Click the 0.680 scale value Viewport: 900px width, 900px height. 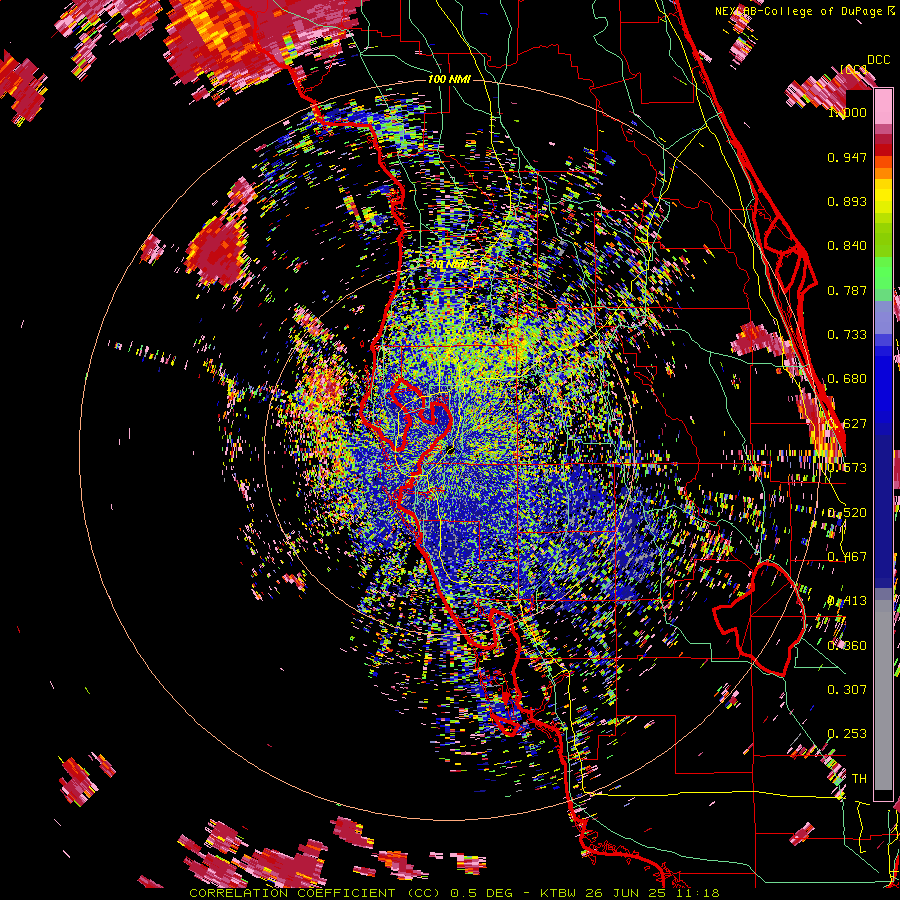click(847, 379)
